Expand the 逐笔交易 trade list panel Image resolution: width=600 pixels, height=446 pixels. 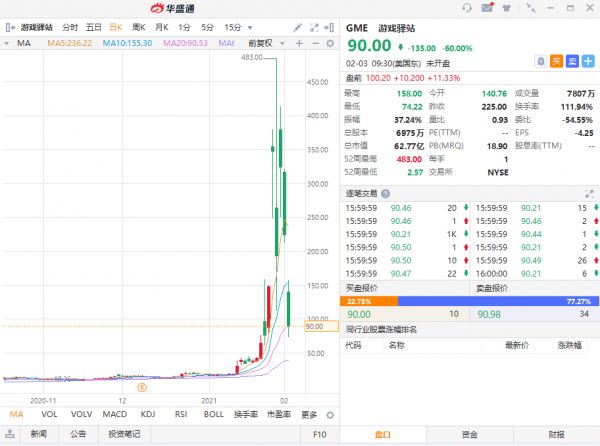point(591,194)
